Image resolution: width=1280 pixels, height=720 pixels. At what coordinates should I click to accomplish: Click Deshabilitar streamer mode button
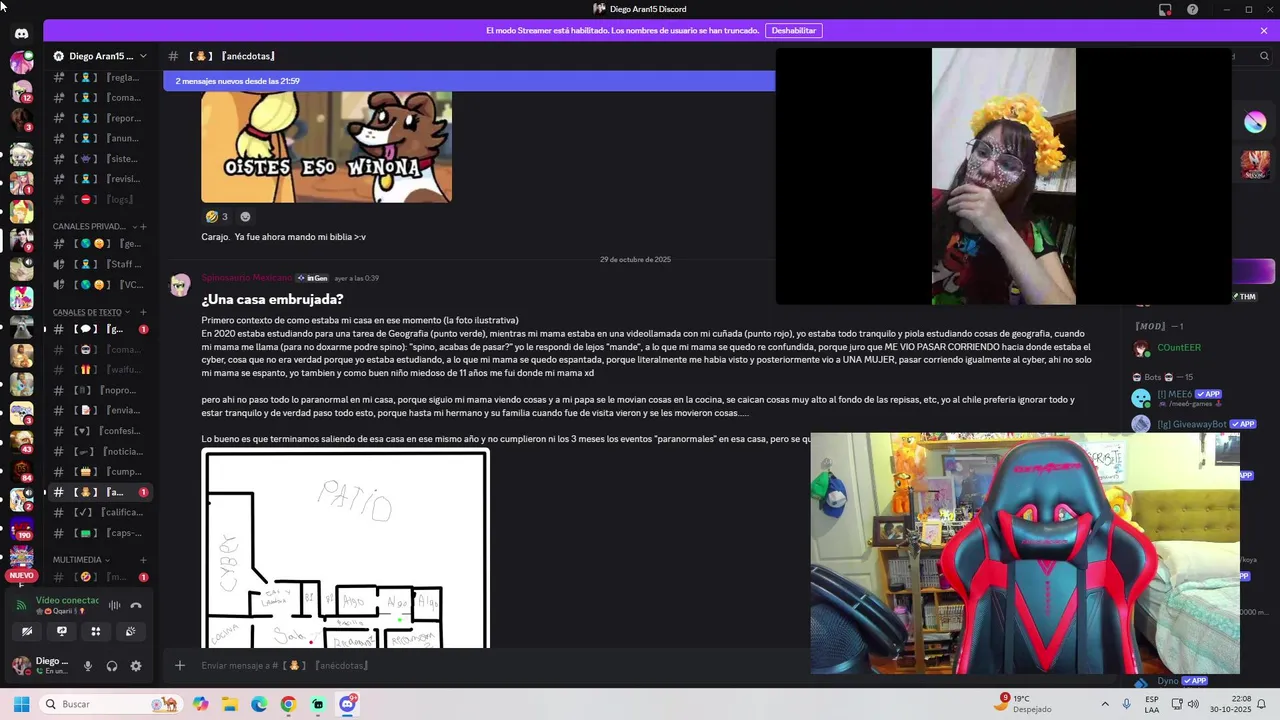[793, 31]
